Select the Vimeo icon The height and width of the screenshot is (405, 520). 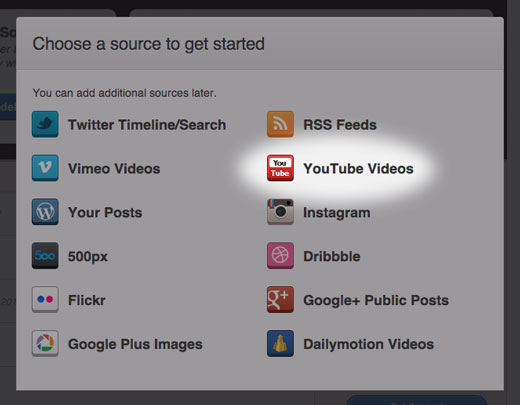pyautogui.click(x=45, y=168)
